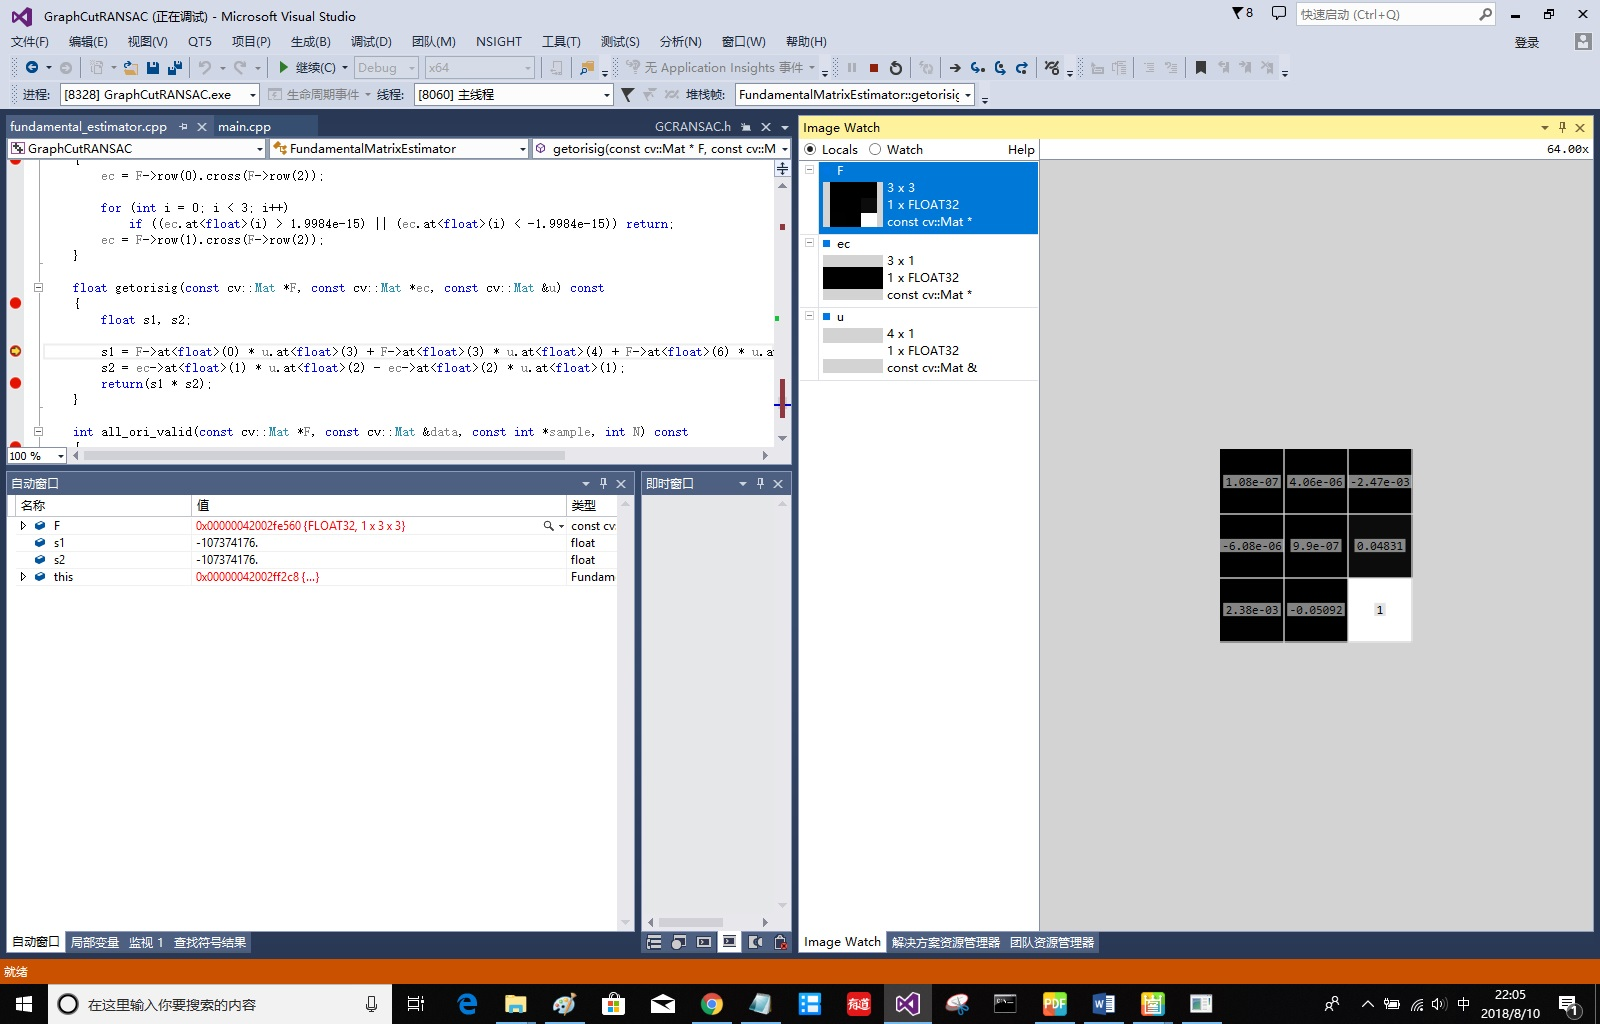The width and height of the screenshot is (1600, 1024).
Task: Clear the immediate window using clipboard icon
Action: (x=780, y=942)
